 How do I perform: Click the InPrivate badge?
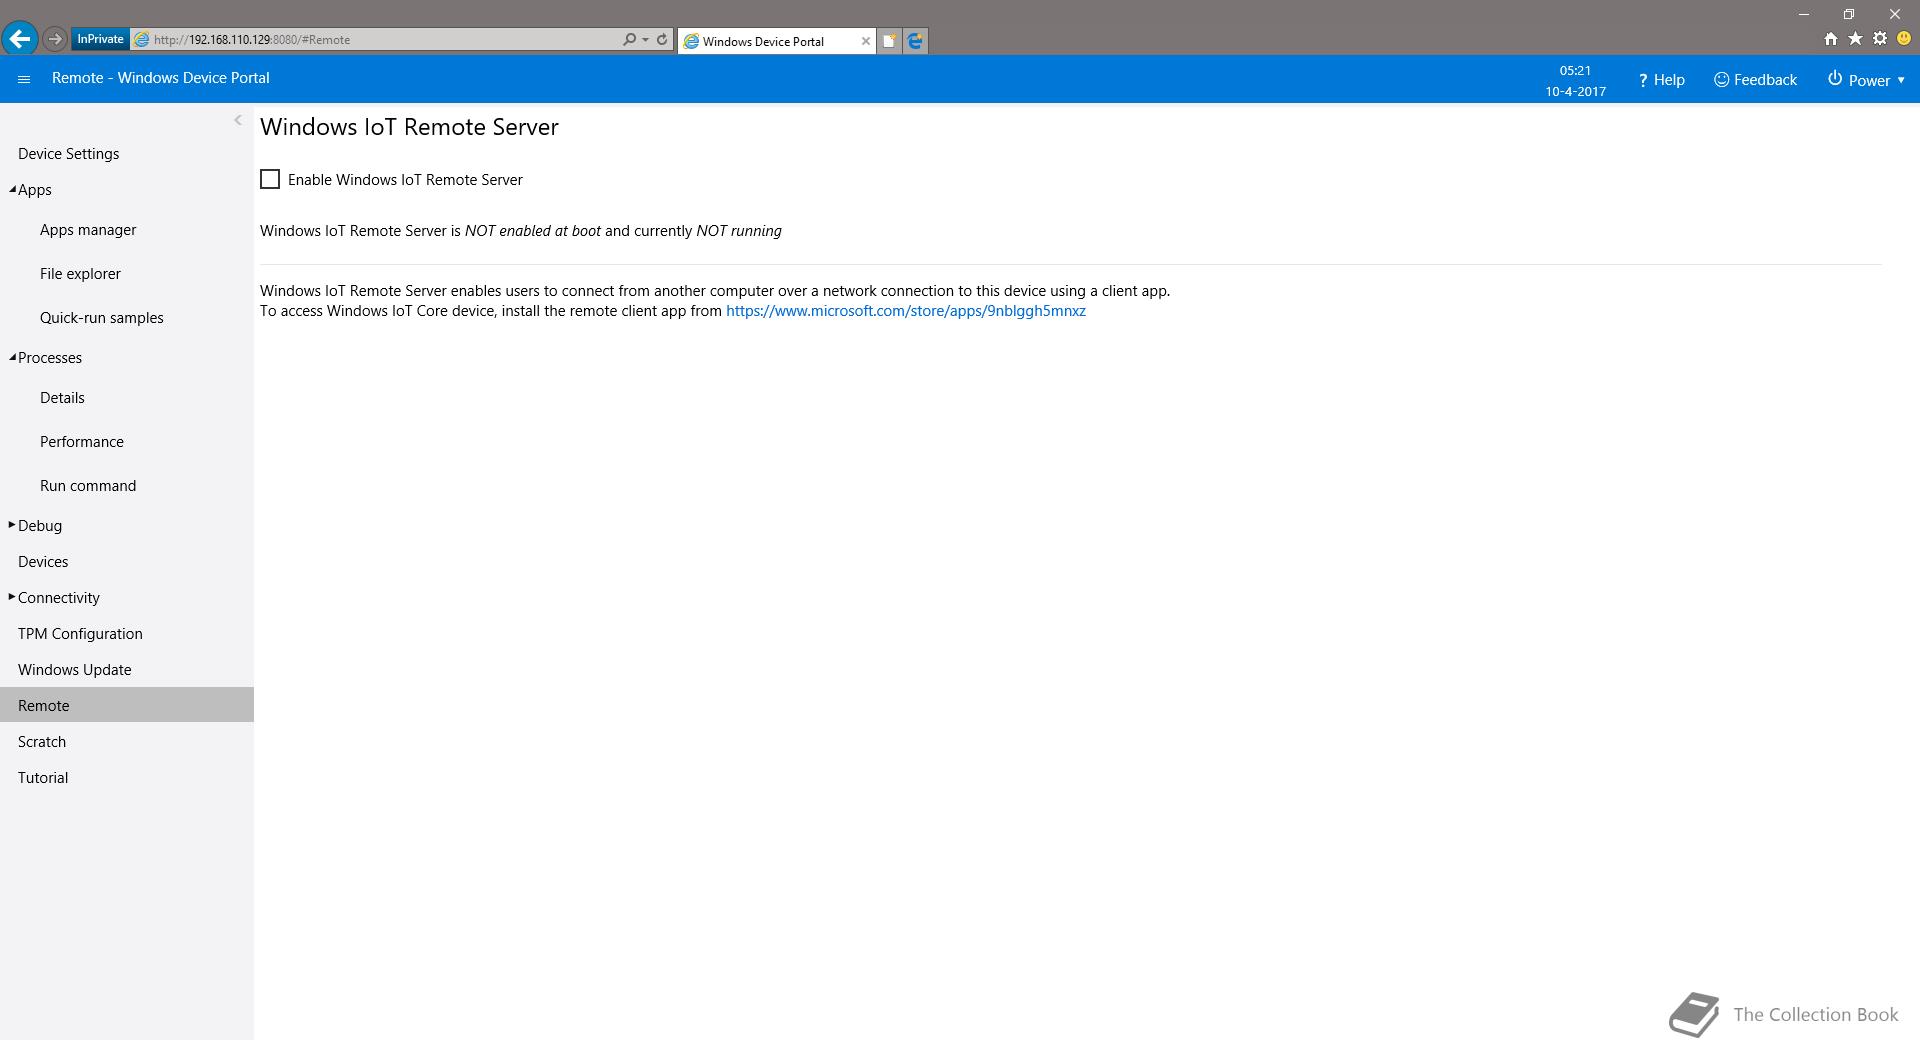pyautogui.click(x=100, y=39)
